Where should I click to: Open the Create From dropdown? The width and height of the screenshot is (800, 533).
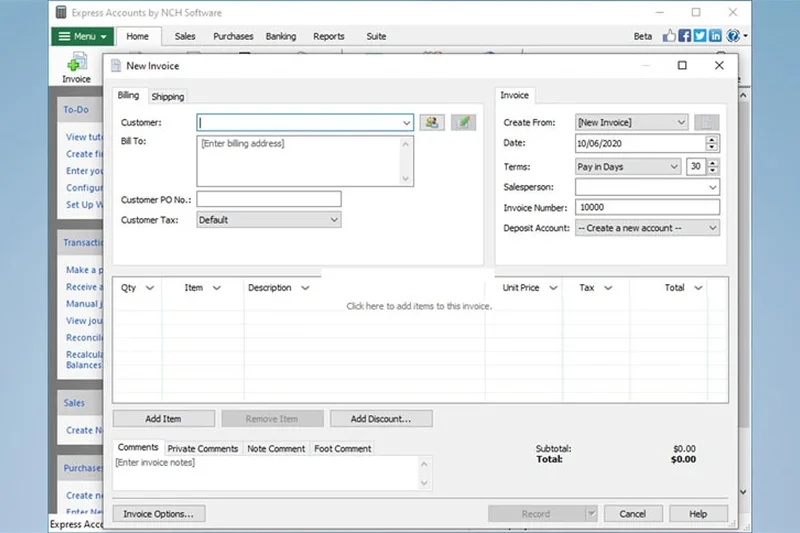click(x=631, y=122)
